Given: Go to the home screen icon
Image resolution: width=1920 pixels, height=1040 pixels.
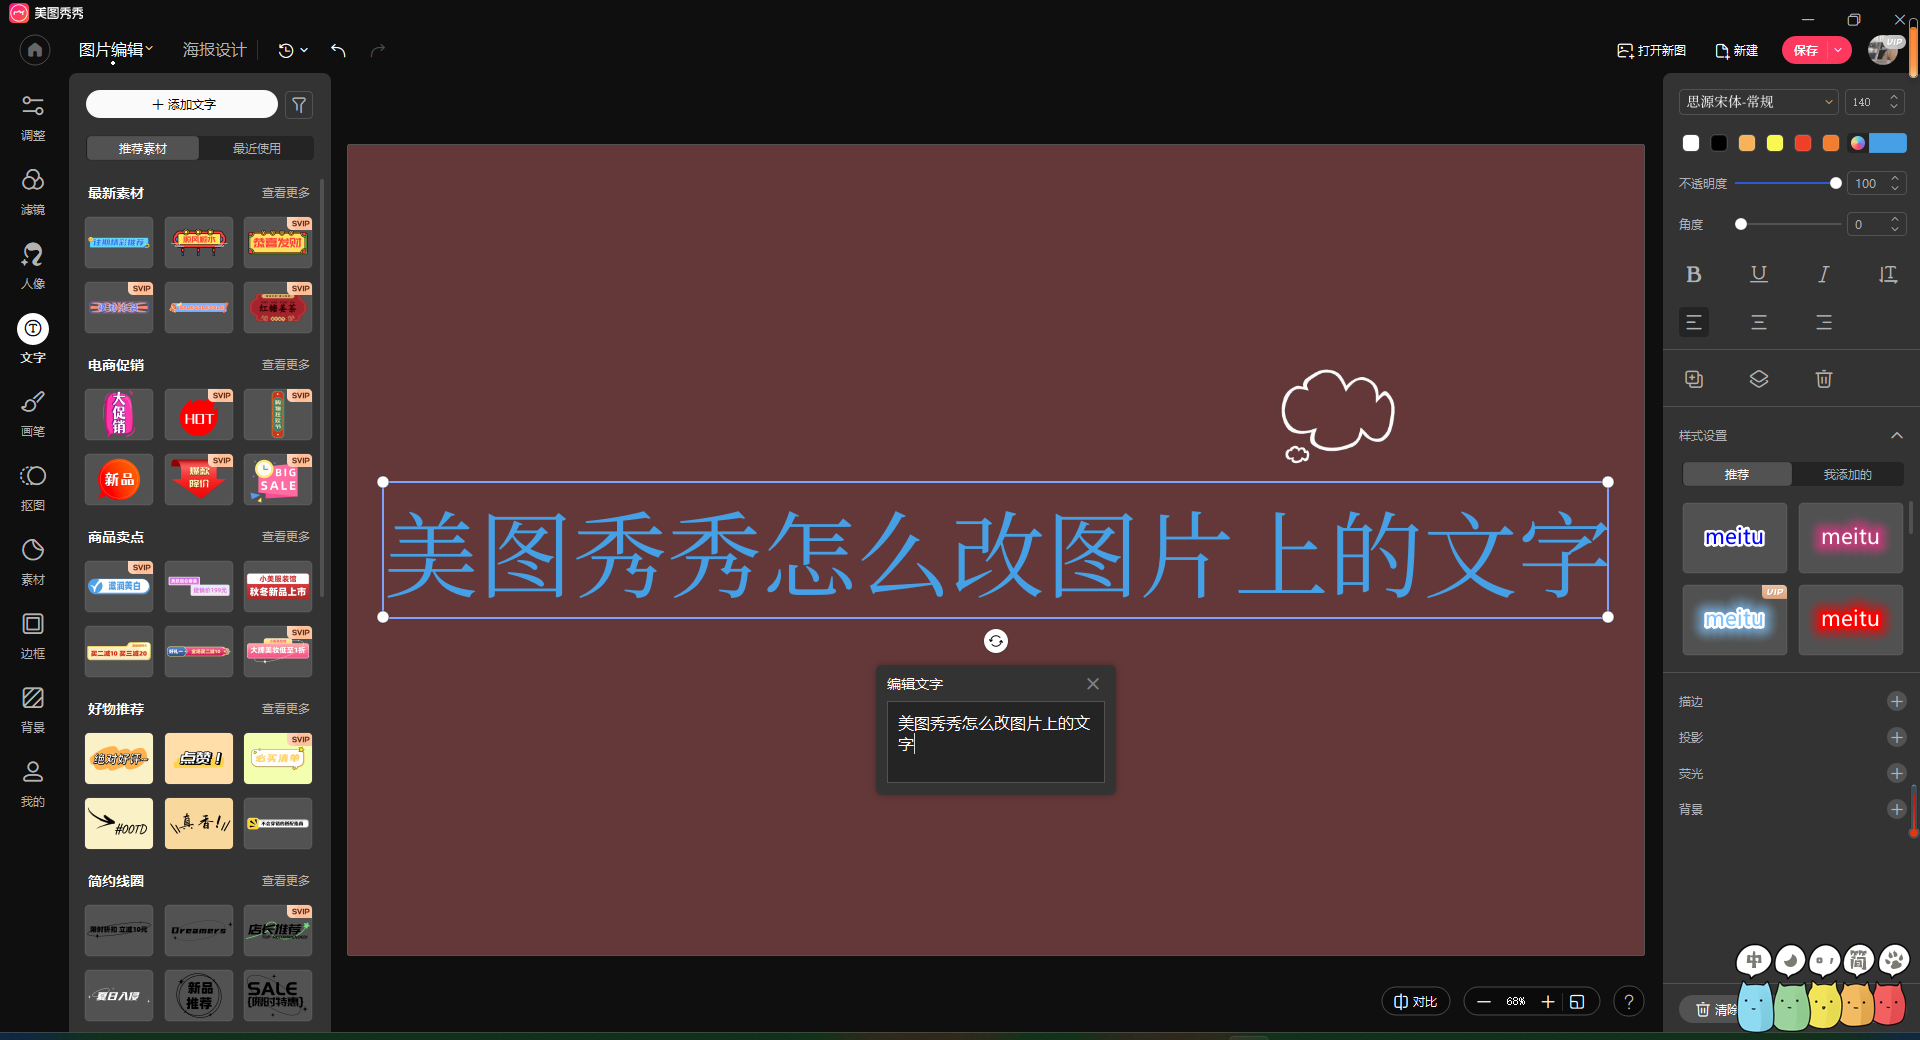Looking at the screenshot, I should click(x=35, y=50).
